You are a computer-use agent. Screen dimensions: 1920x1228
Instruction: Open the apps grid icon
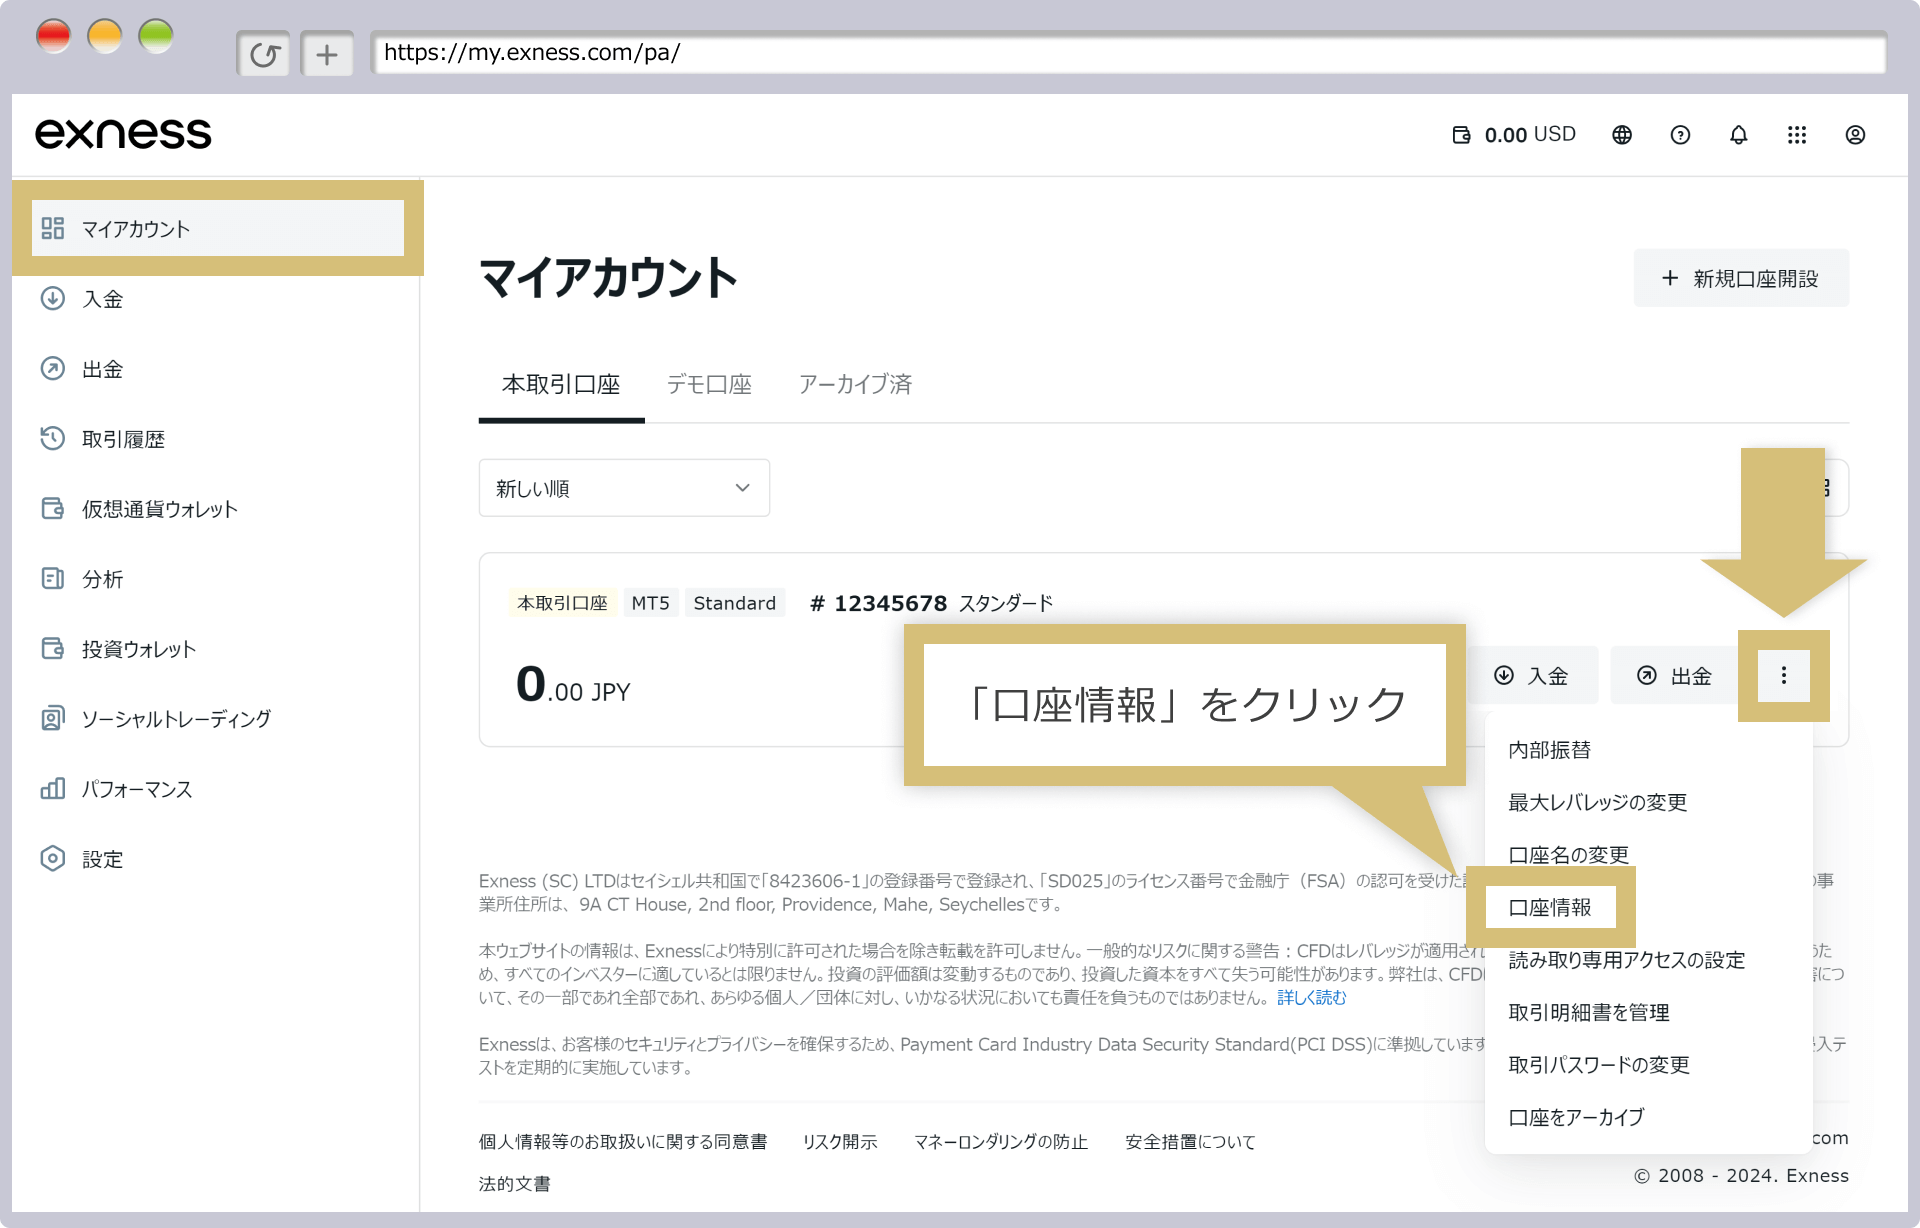tap(1797, 135)
